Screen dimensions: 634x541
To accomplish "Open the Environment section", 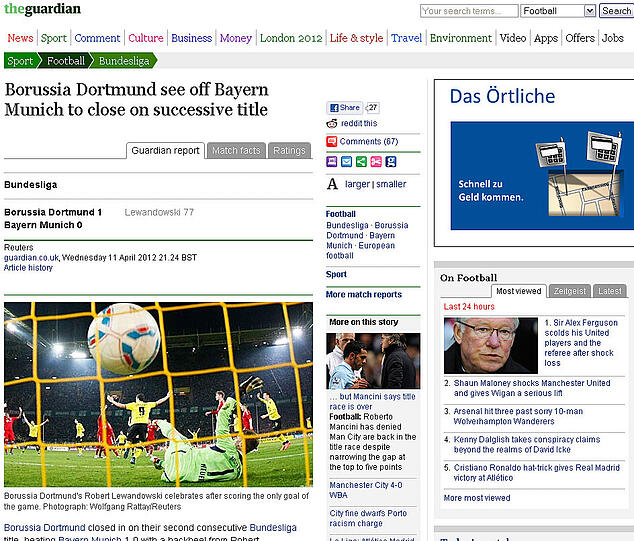I will point(461,38).
